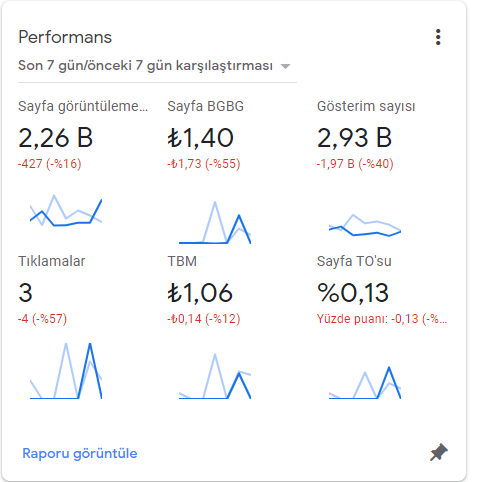The height and width of the screenshot is (482, 477).
Task: Click the 2,93 B impressions value
Action: (354, 138)
